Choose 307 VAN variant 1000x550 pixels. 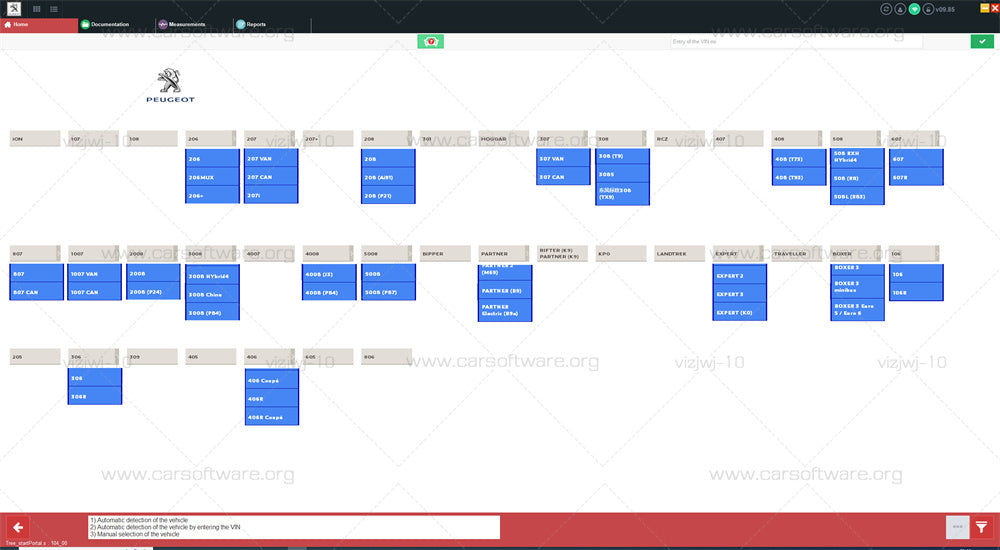[x=564, y=158]
